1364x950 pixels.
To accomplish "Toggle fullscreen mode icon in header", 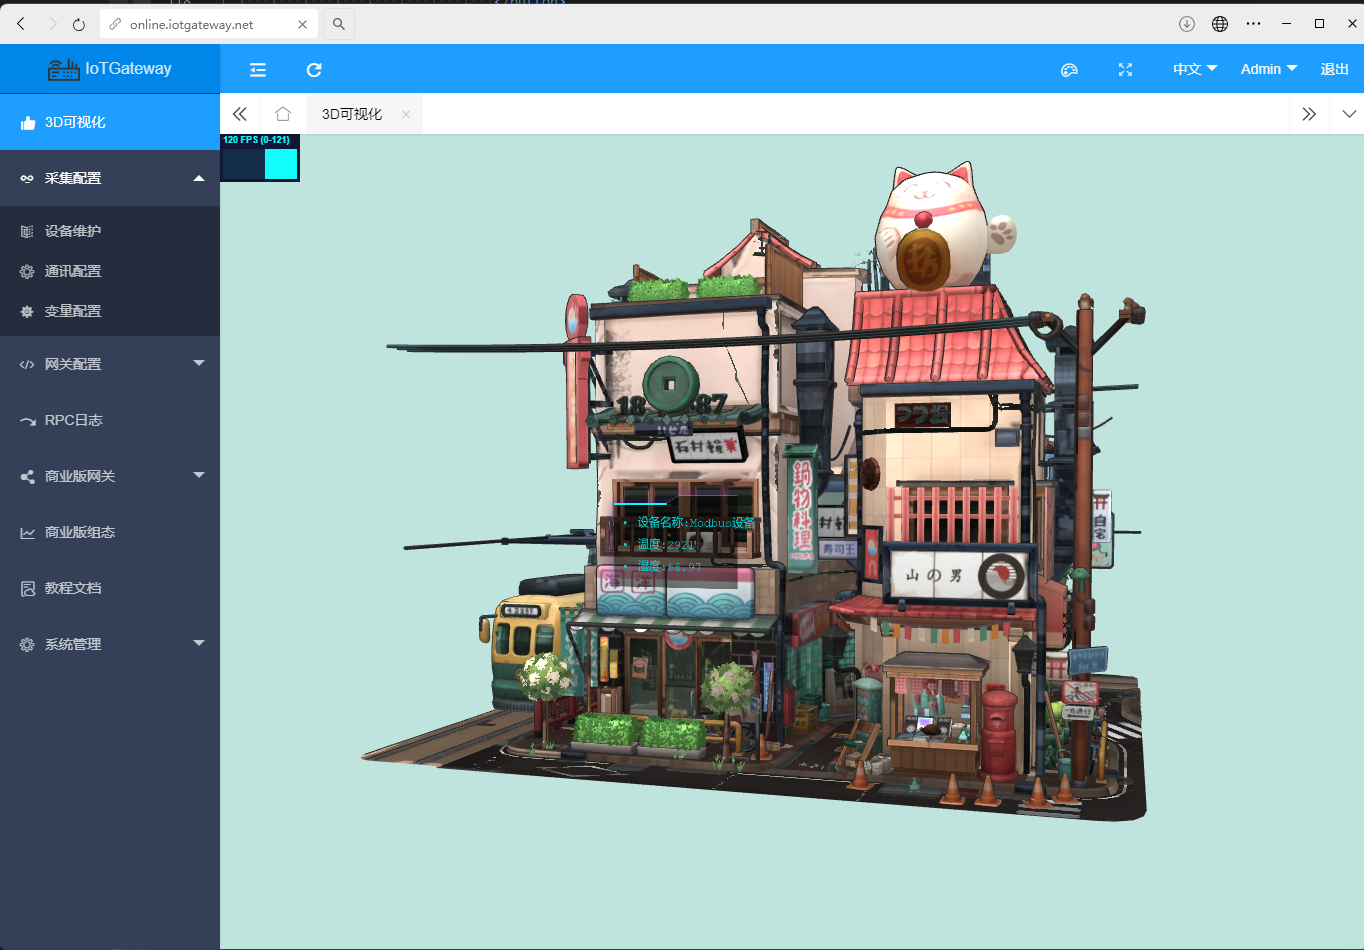I will coord(1125,69).
